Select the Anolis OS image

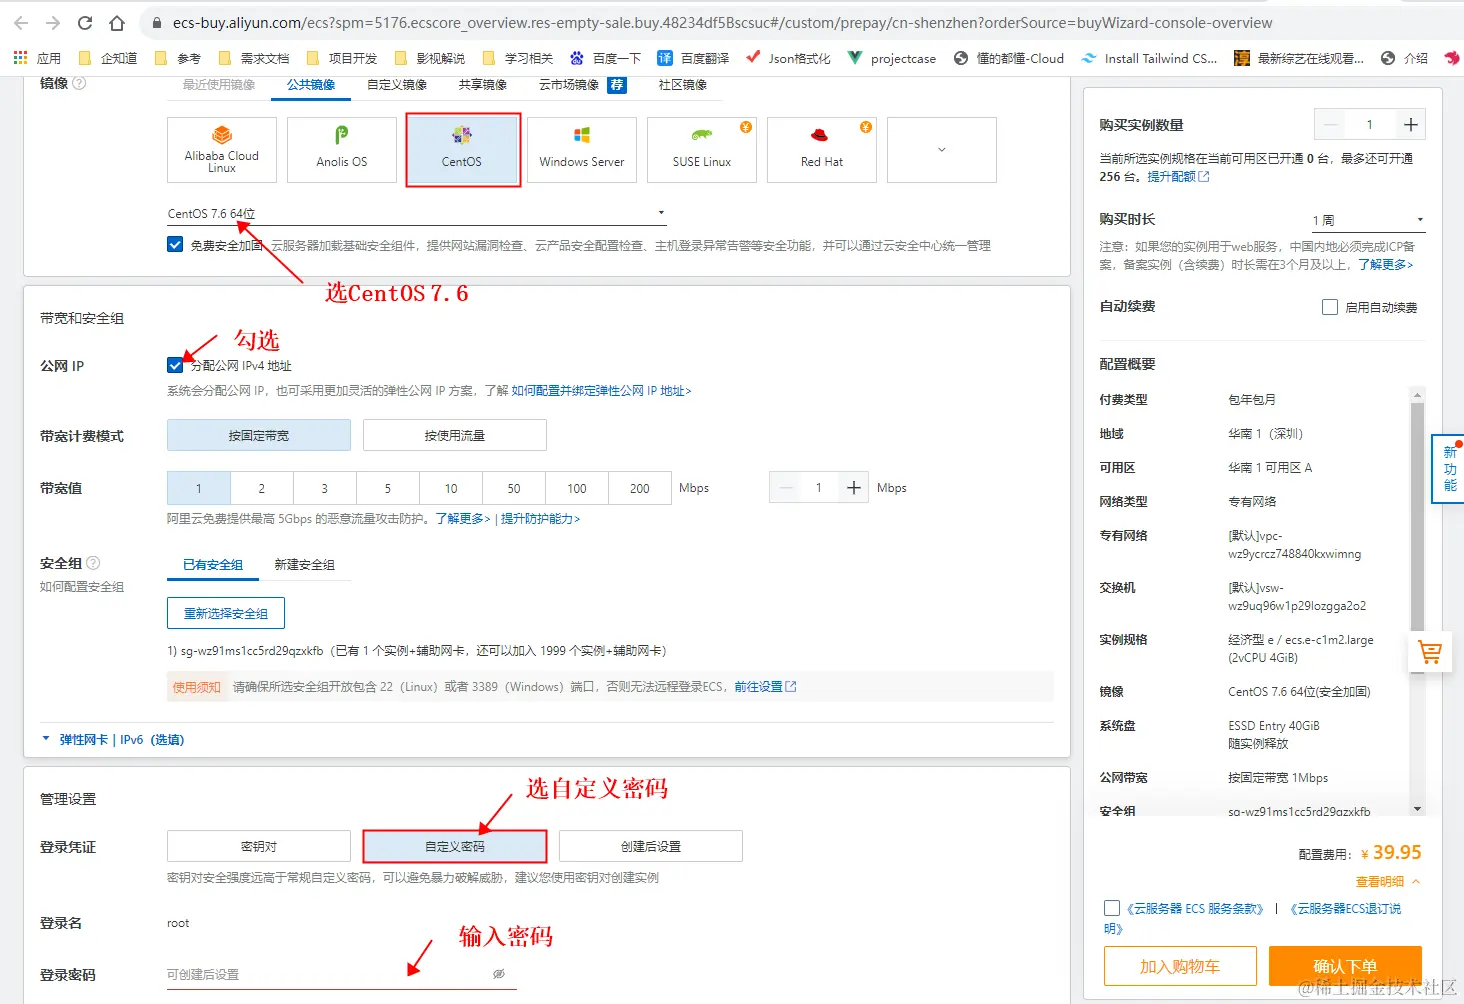[342, 150]
